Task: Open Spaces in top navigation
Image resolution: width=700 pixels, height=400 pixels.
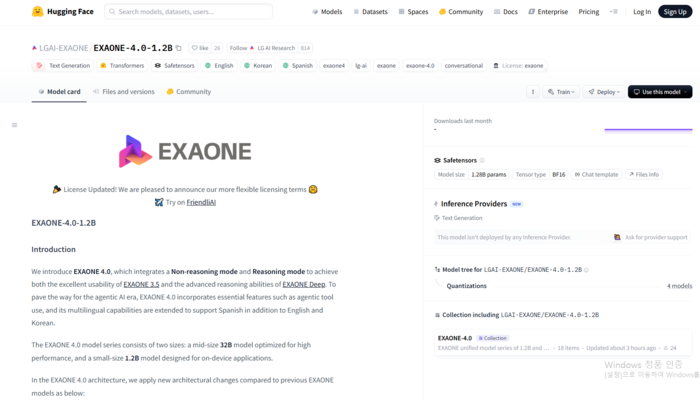Action: (413, 12)
